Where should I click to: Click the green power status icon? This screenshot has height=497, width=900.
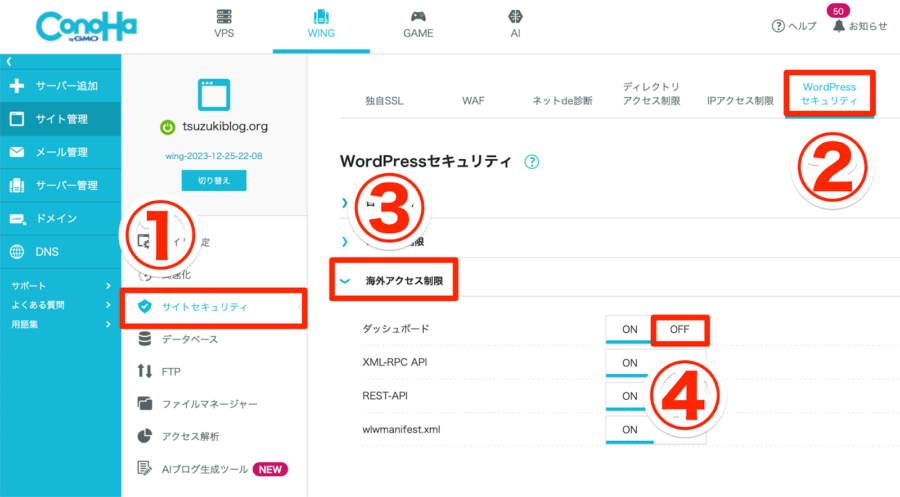(168, 127)
